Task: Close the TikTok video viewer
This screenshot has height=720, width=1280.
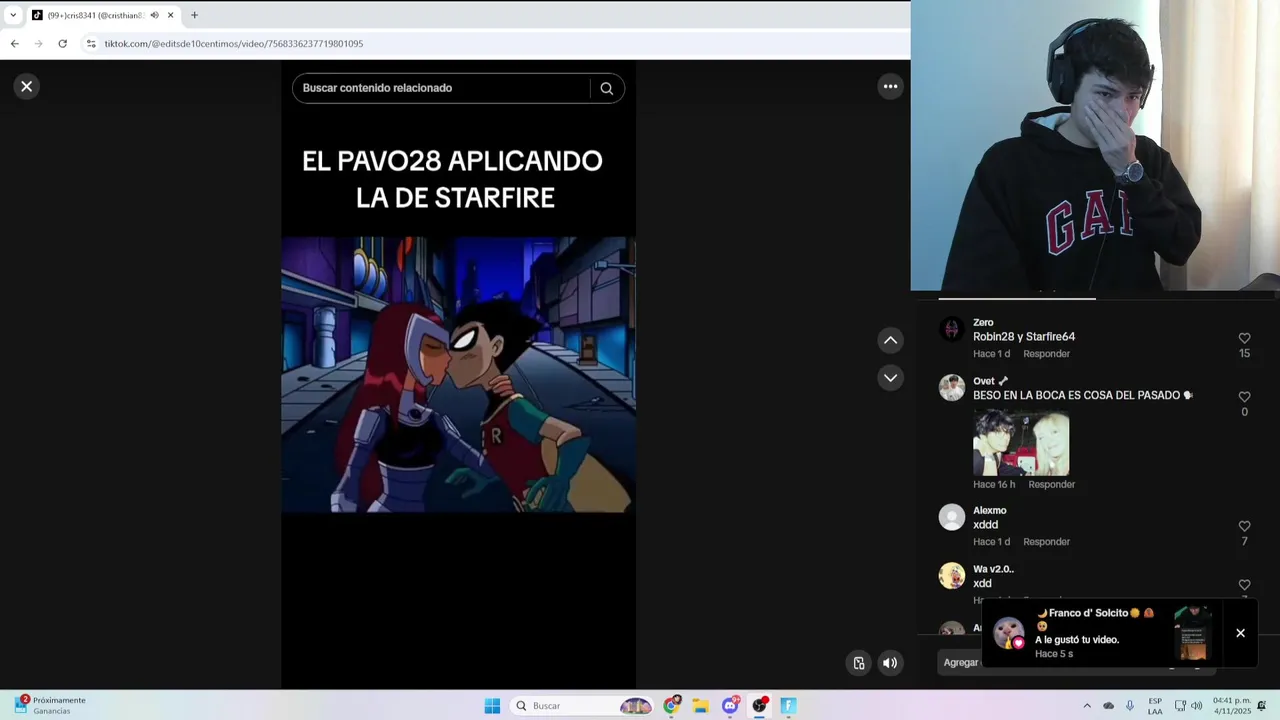Action: 27,86
